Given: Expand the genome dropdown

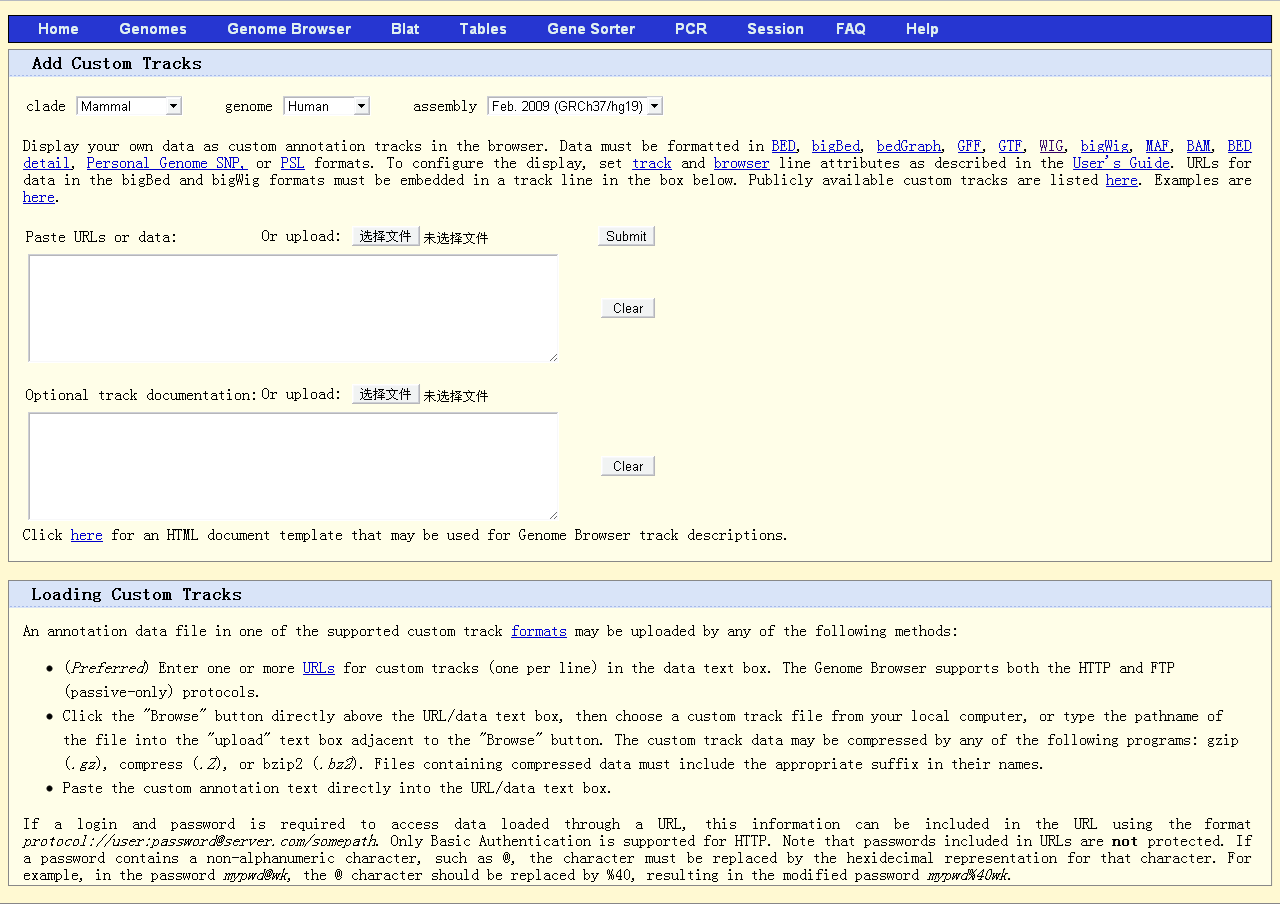Looking at the screenshot, I should tap(326, 106).
